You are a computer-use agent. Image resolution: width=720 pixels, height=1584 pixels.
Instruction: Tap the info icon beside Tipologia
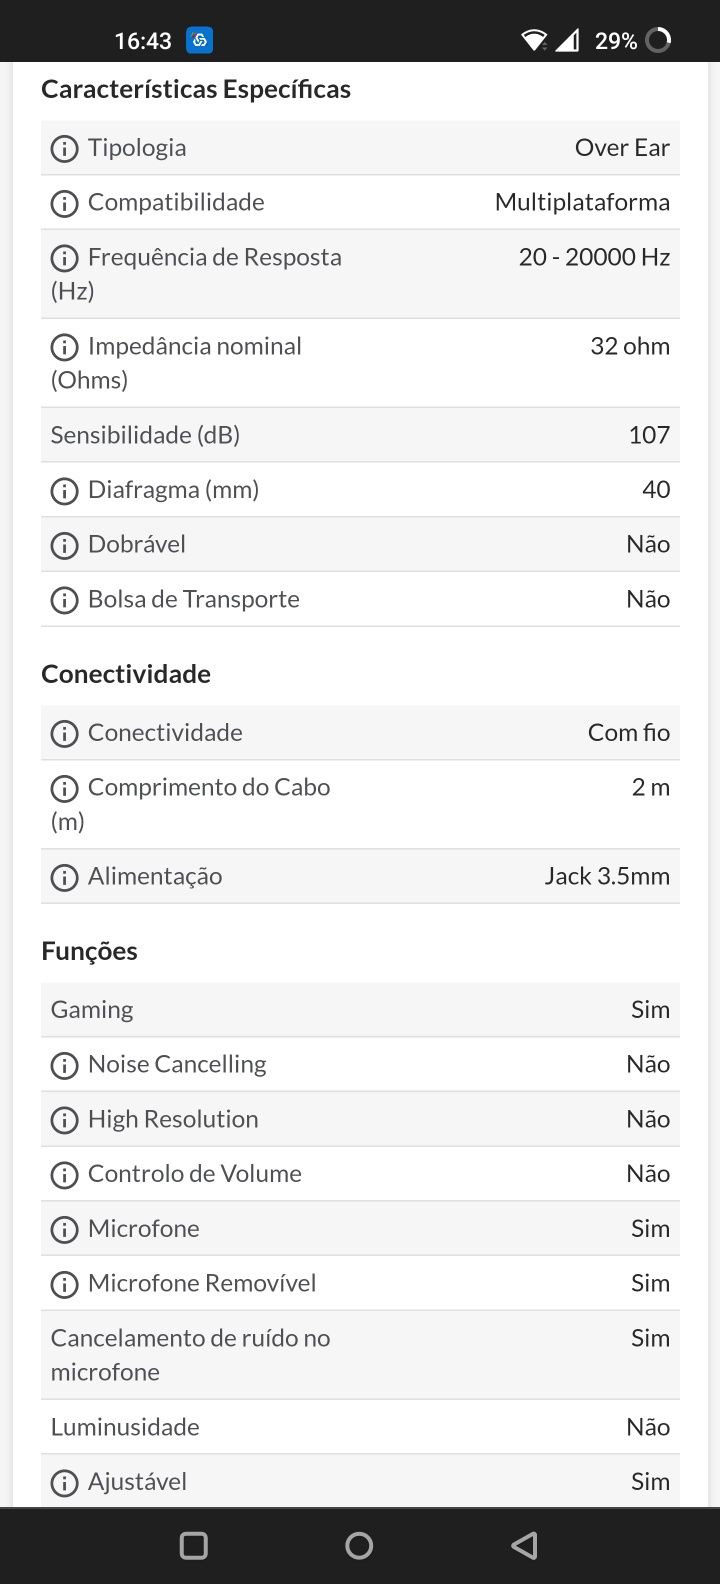point(64,149)
